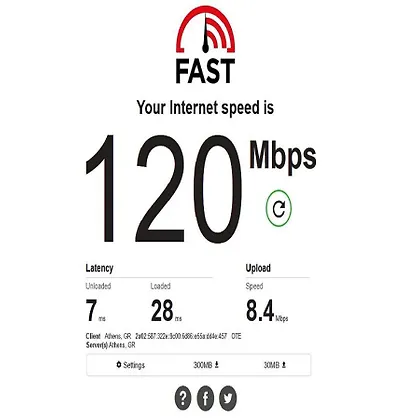Click the download arrow next to 300MB

click(216, 365)
